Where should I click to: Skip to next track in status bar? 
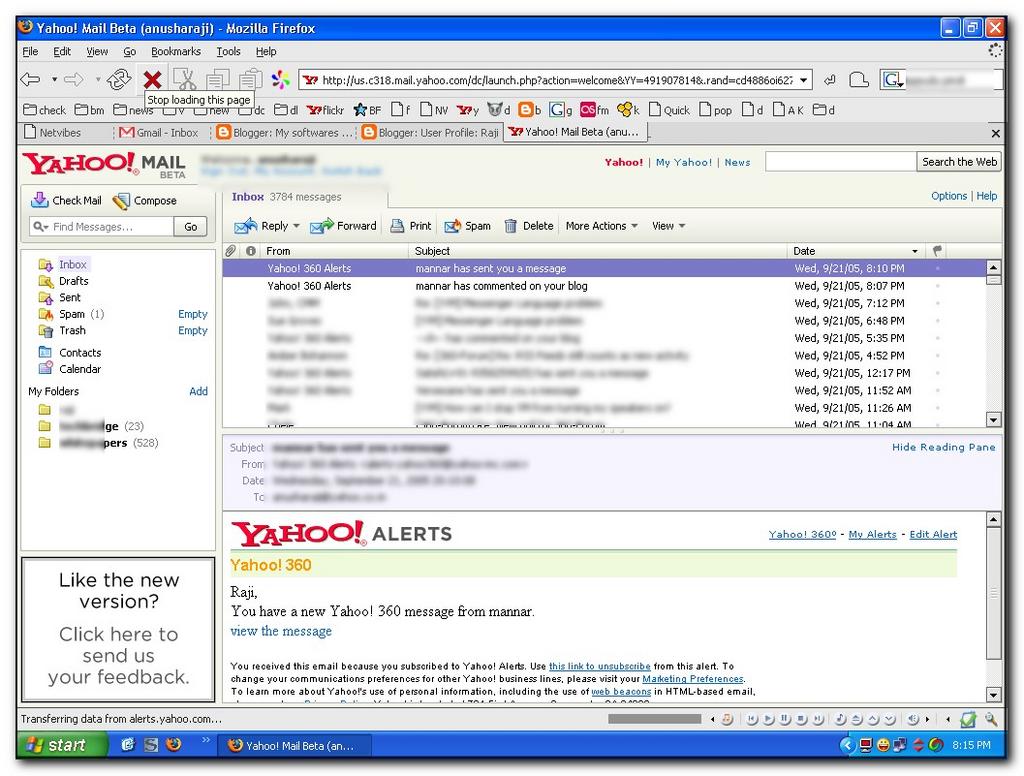click(x=818, y=719)
